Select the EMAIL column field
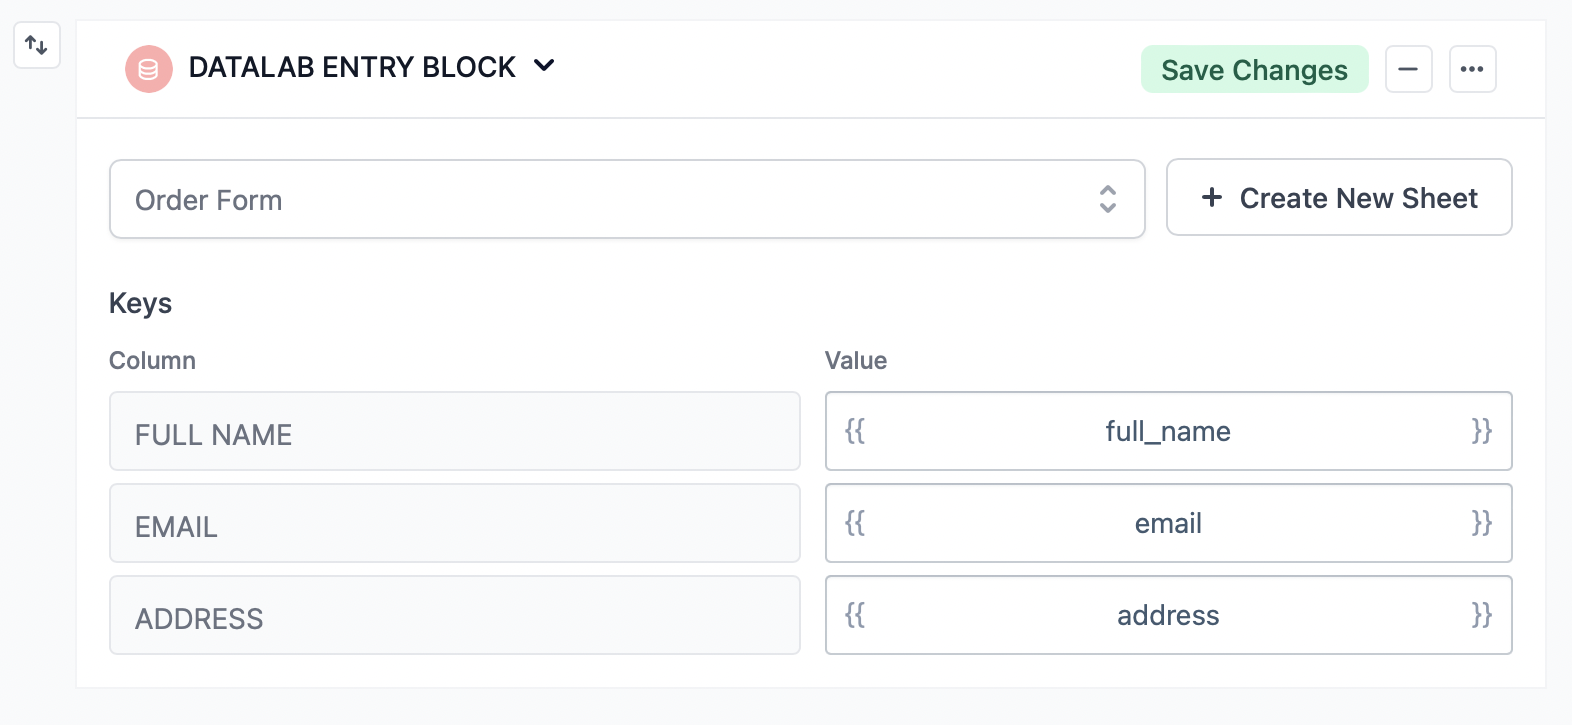Screen dimensions: 1572x725 point(455,523)
